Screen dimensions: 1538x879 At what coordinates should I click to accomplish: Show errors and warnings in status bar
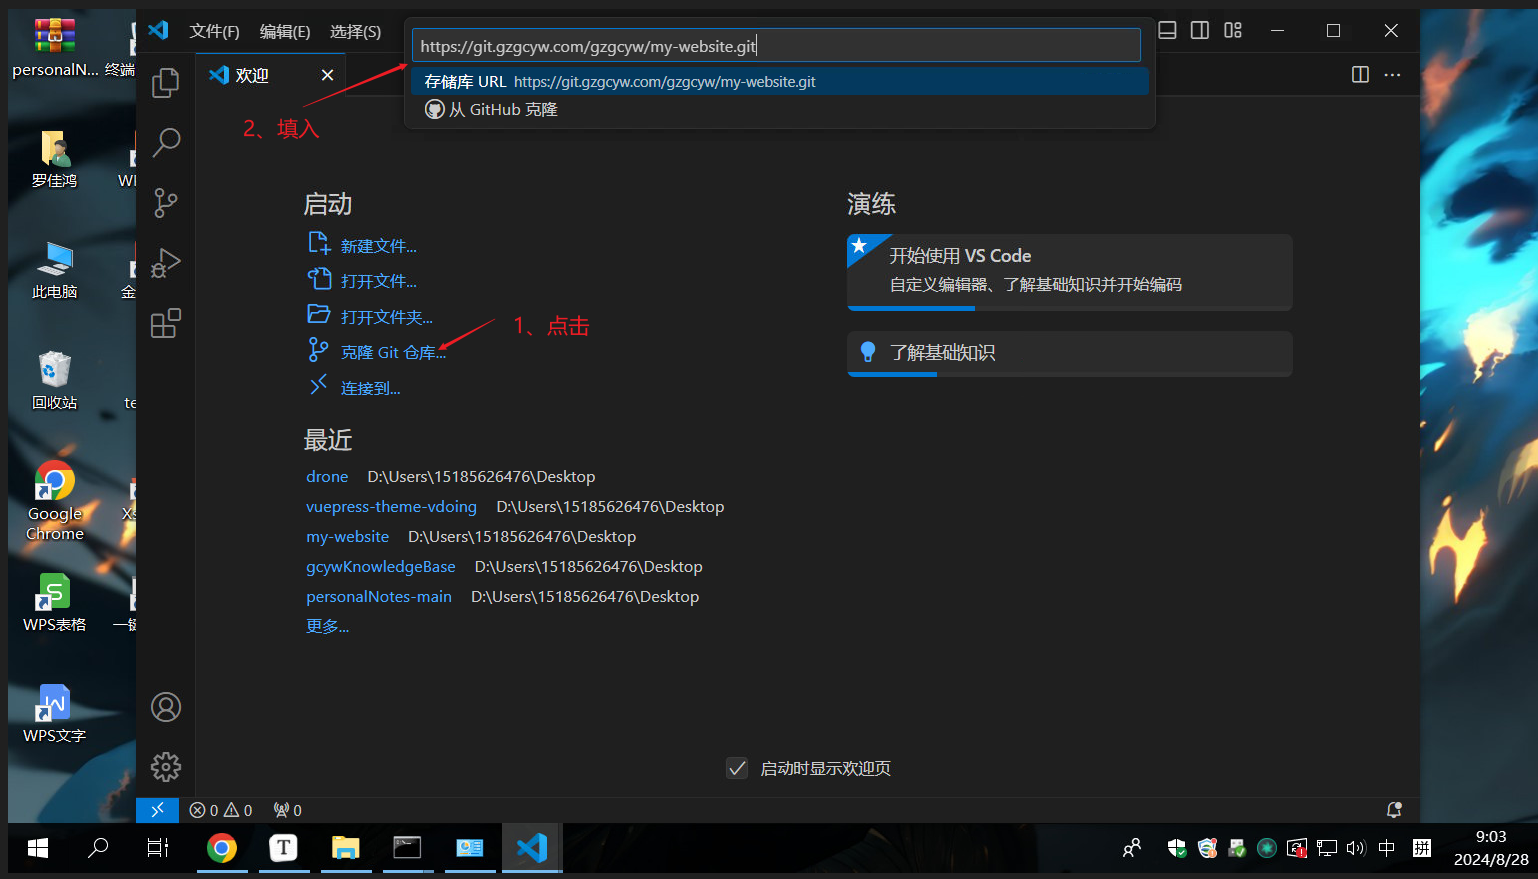pos(221,810)
